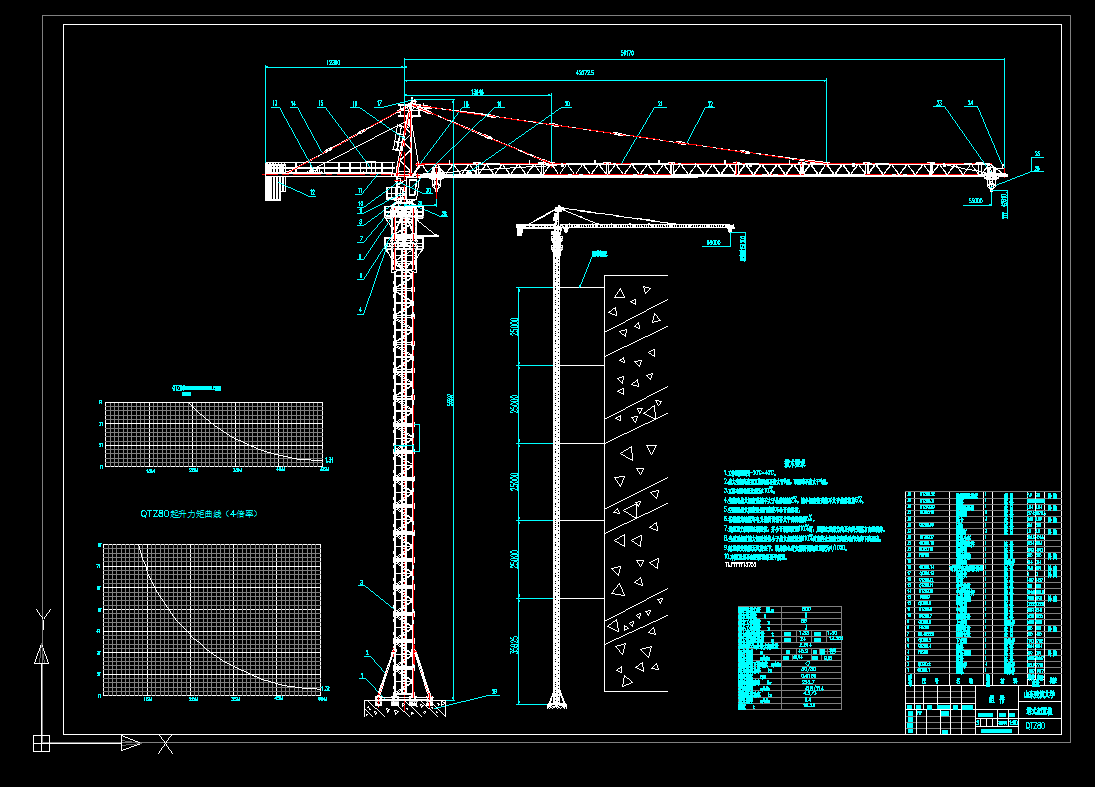Click the parts list table above title block
1095x787 pixels.
(x=983, y=589)
